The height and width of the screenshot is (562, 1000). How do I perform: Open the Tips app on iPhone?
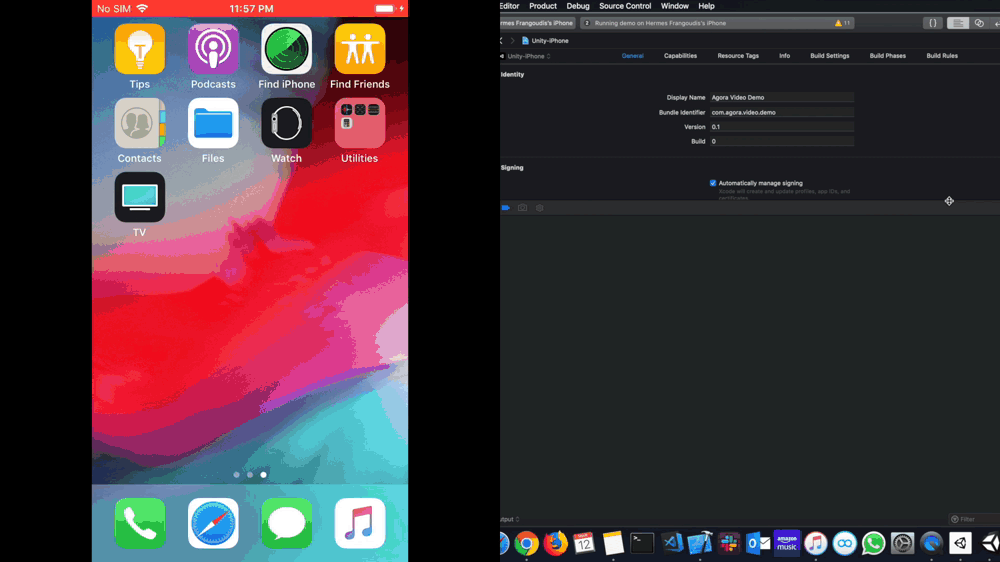tap(140, 50)
